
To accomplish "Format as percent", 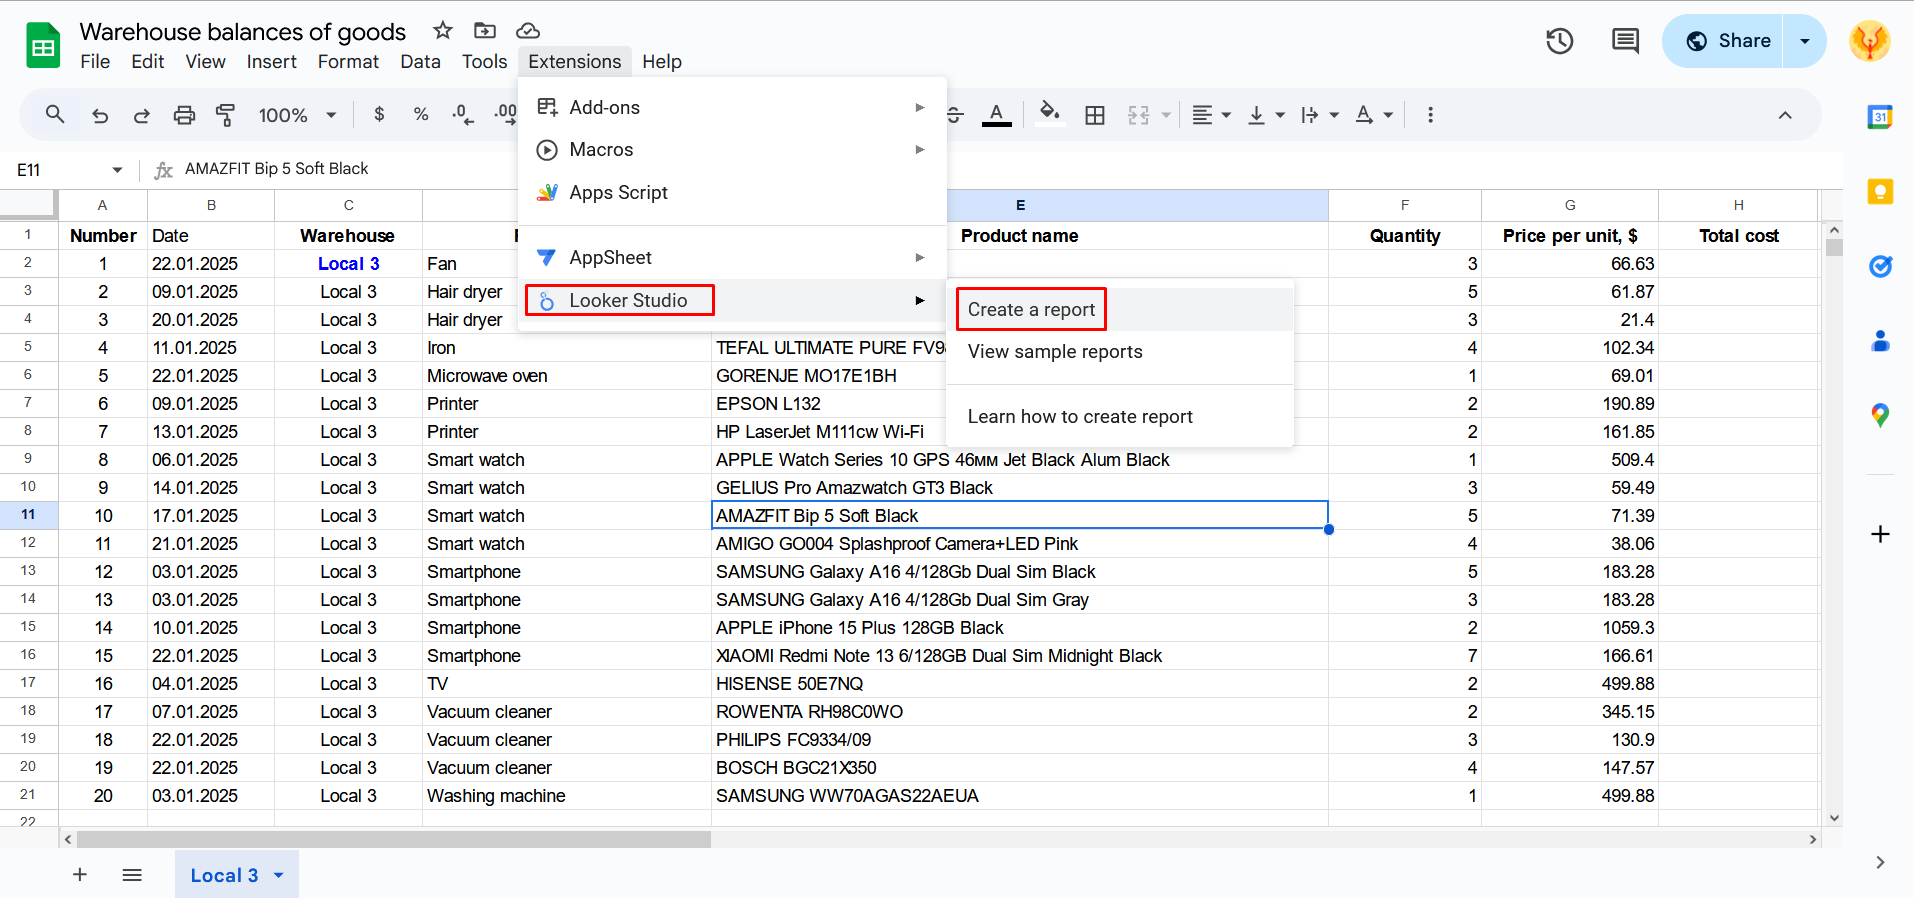I will pyautogui.click(x=421, y=115).
